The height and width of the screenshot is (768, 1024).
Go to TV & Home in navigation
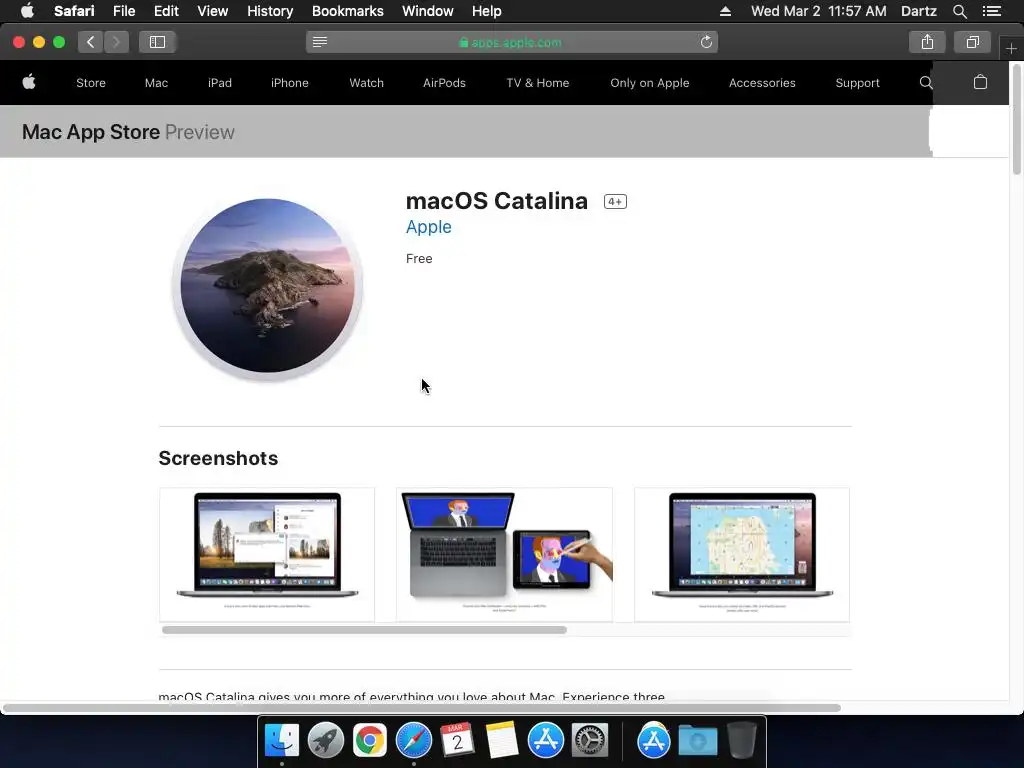(x=537, y=83)
